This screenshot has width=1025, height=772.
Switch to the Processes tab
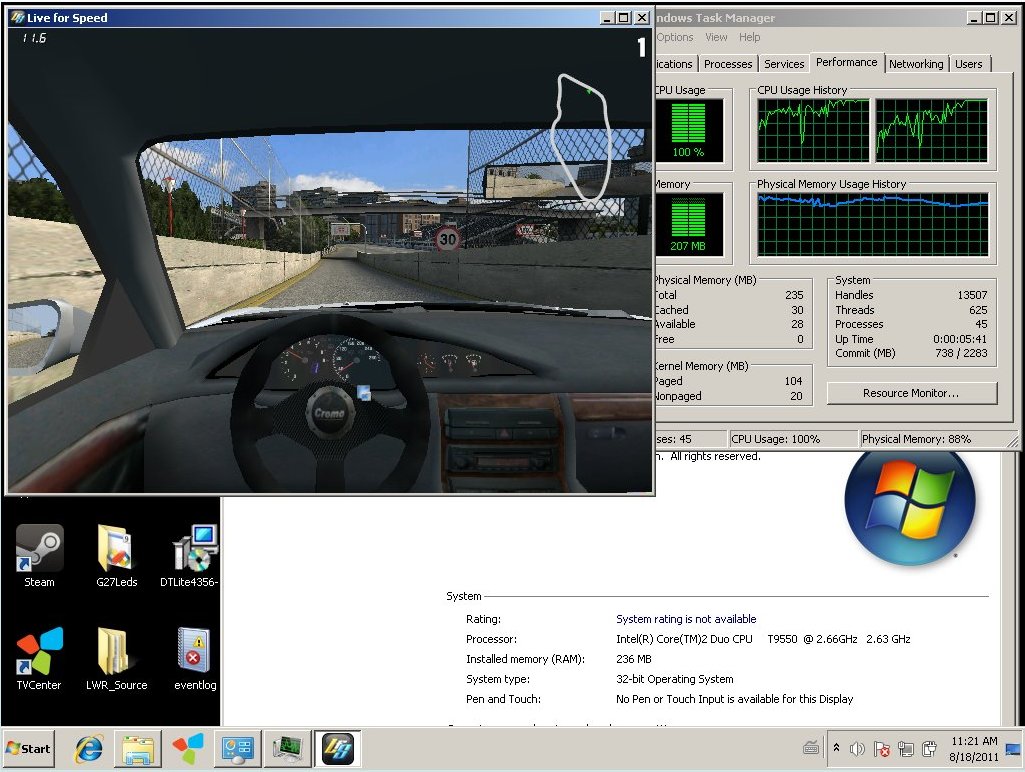click(728, 64)
